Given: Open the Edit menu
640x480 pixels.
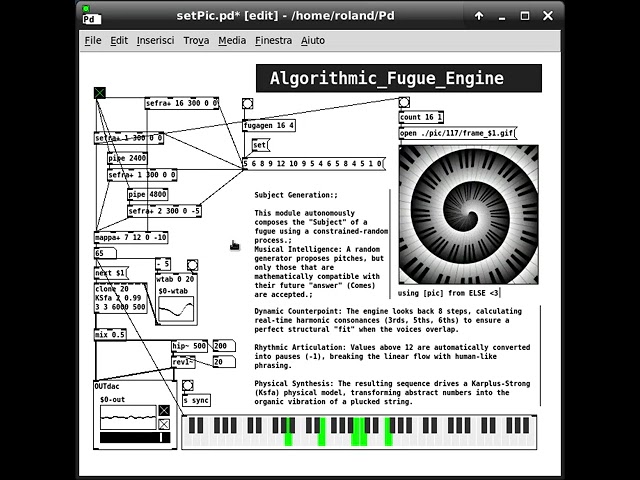Looking at the screenshot, I should (119, 40).
